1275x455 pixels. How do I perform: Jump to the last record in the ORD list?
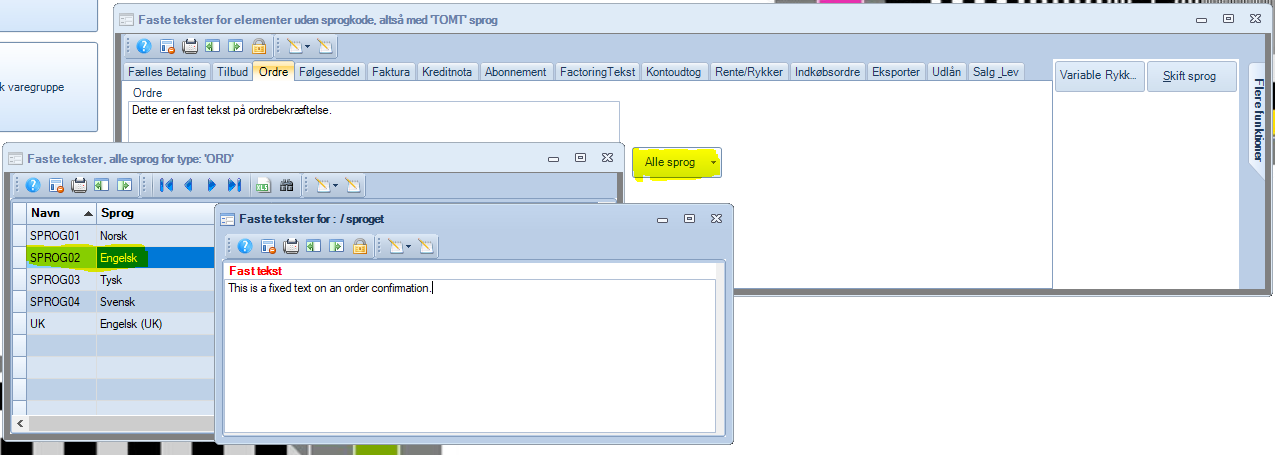(x=234, y=185)
